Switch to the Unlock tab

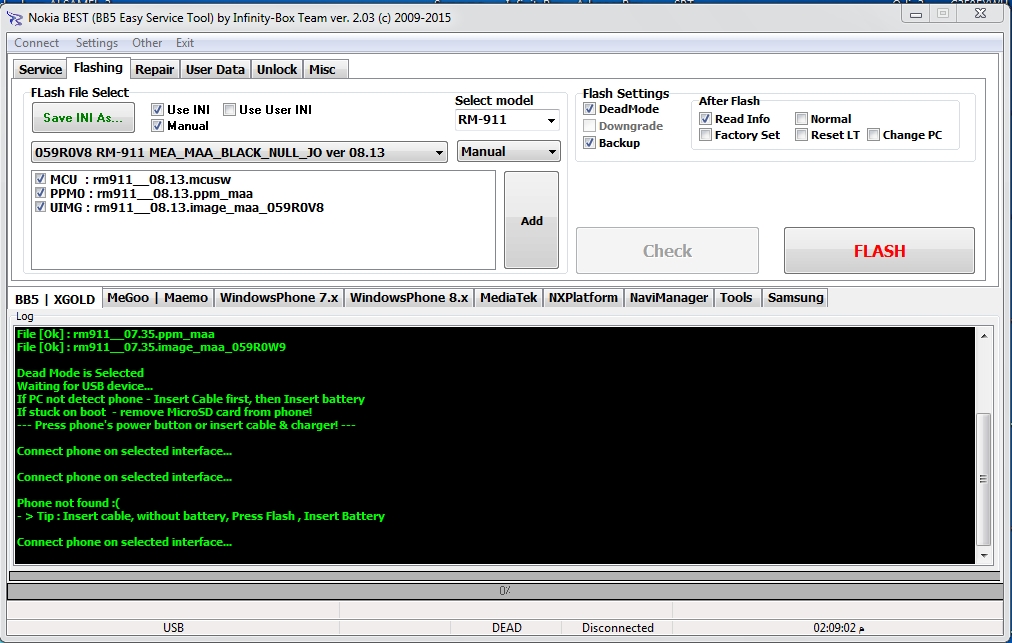pos(277,70)
